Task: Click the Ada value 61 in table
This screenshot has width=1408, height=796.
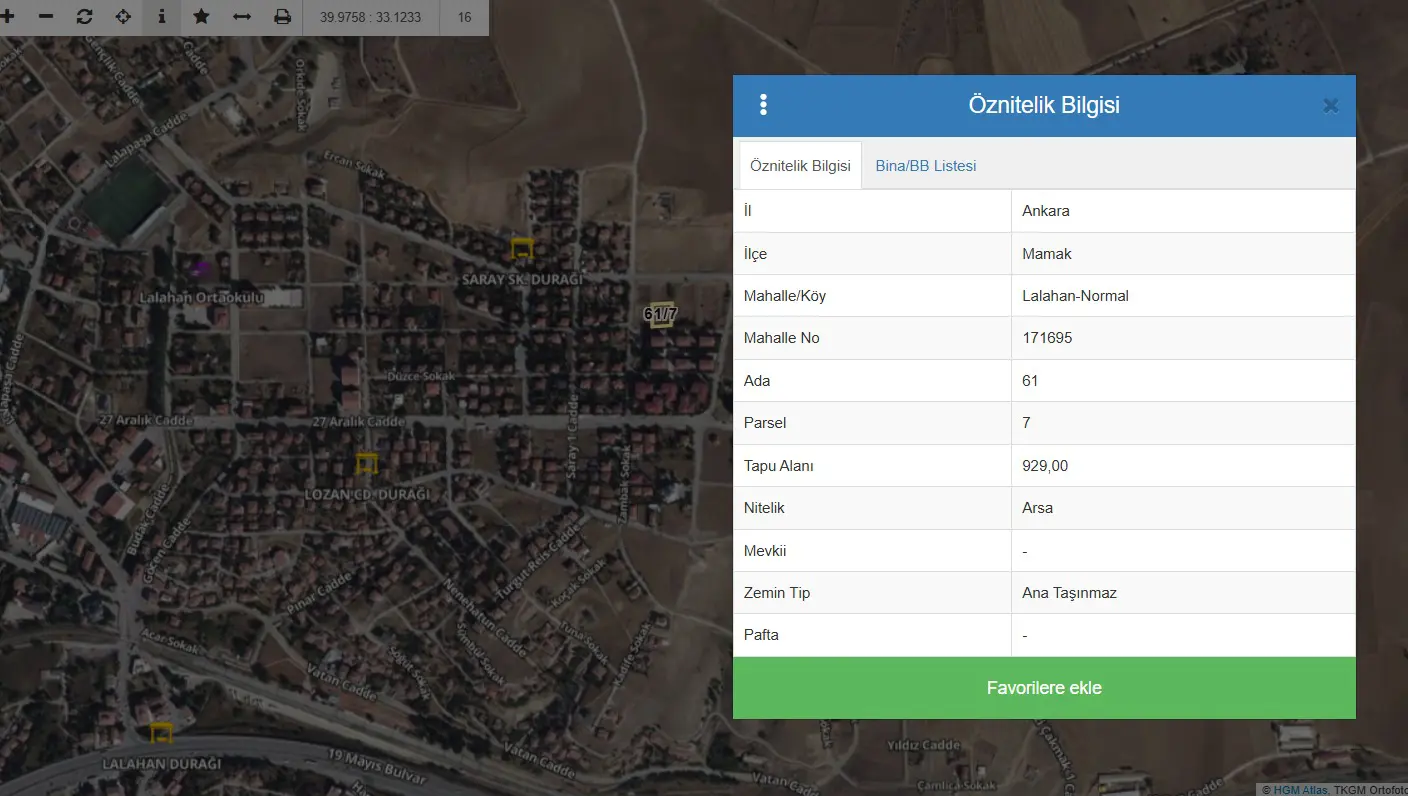Action: 1030,381
